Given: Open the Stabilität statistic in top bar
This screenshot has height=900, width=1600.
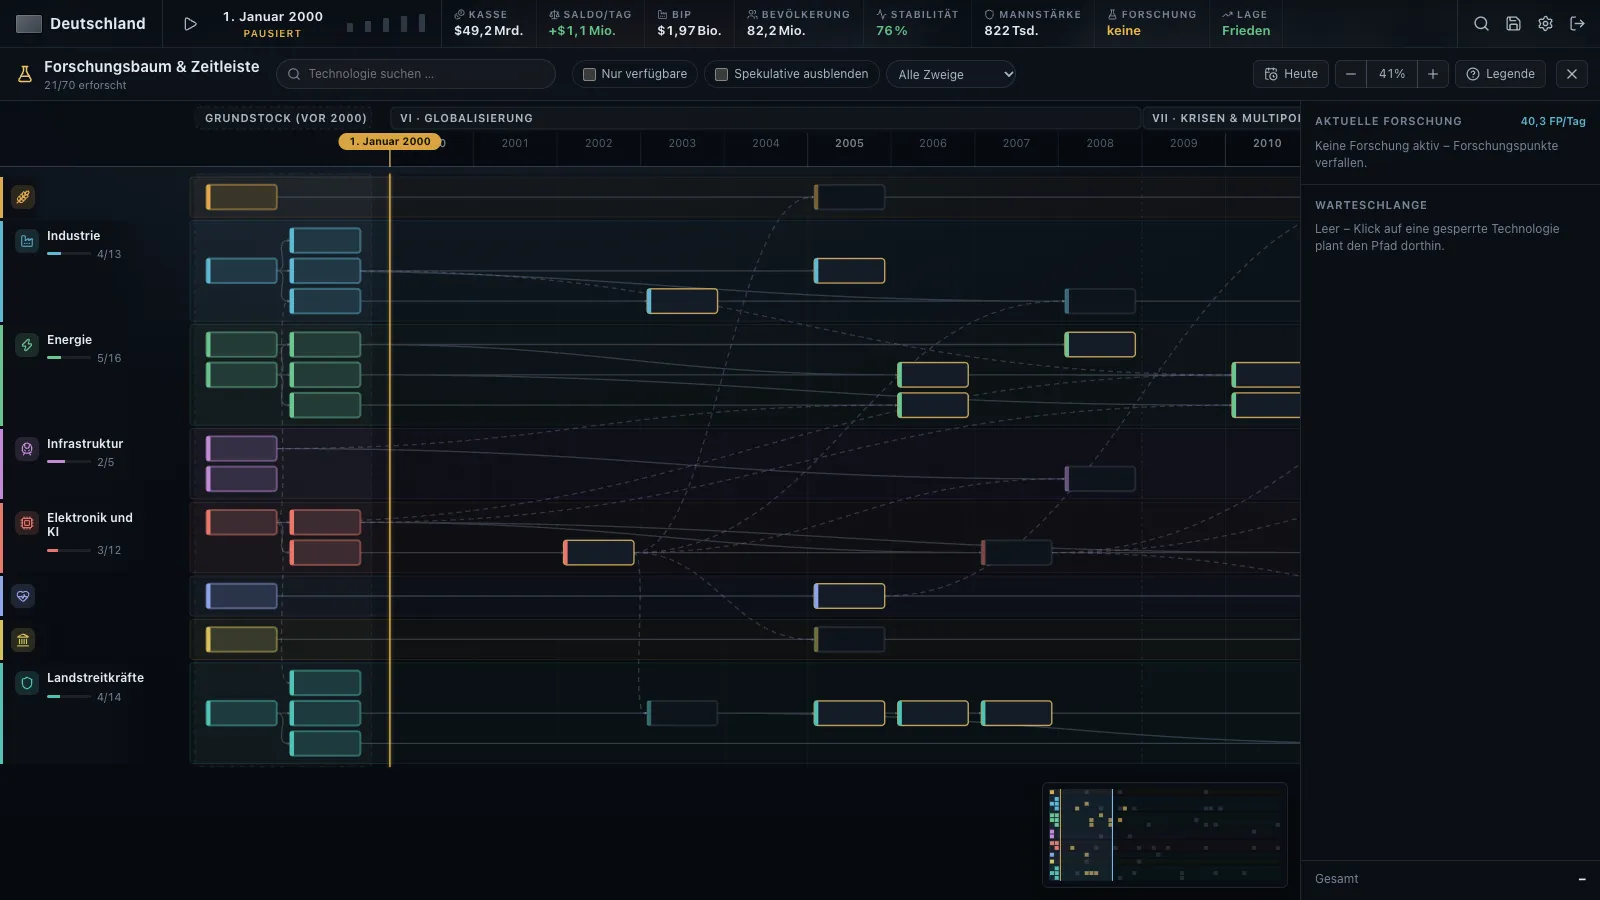Looking at the screenshot, I should pos(917,23).
